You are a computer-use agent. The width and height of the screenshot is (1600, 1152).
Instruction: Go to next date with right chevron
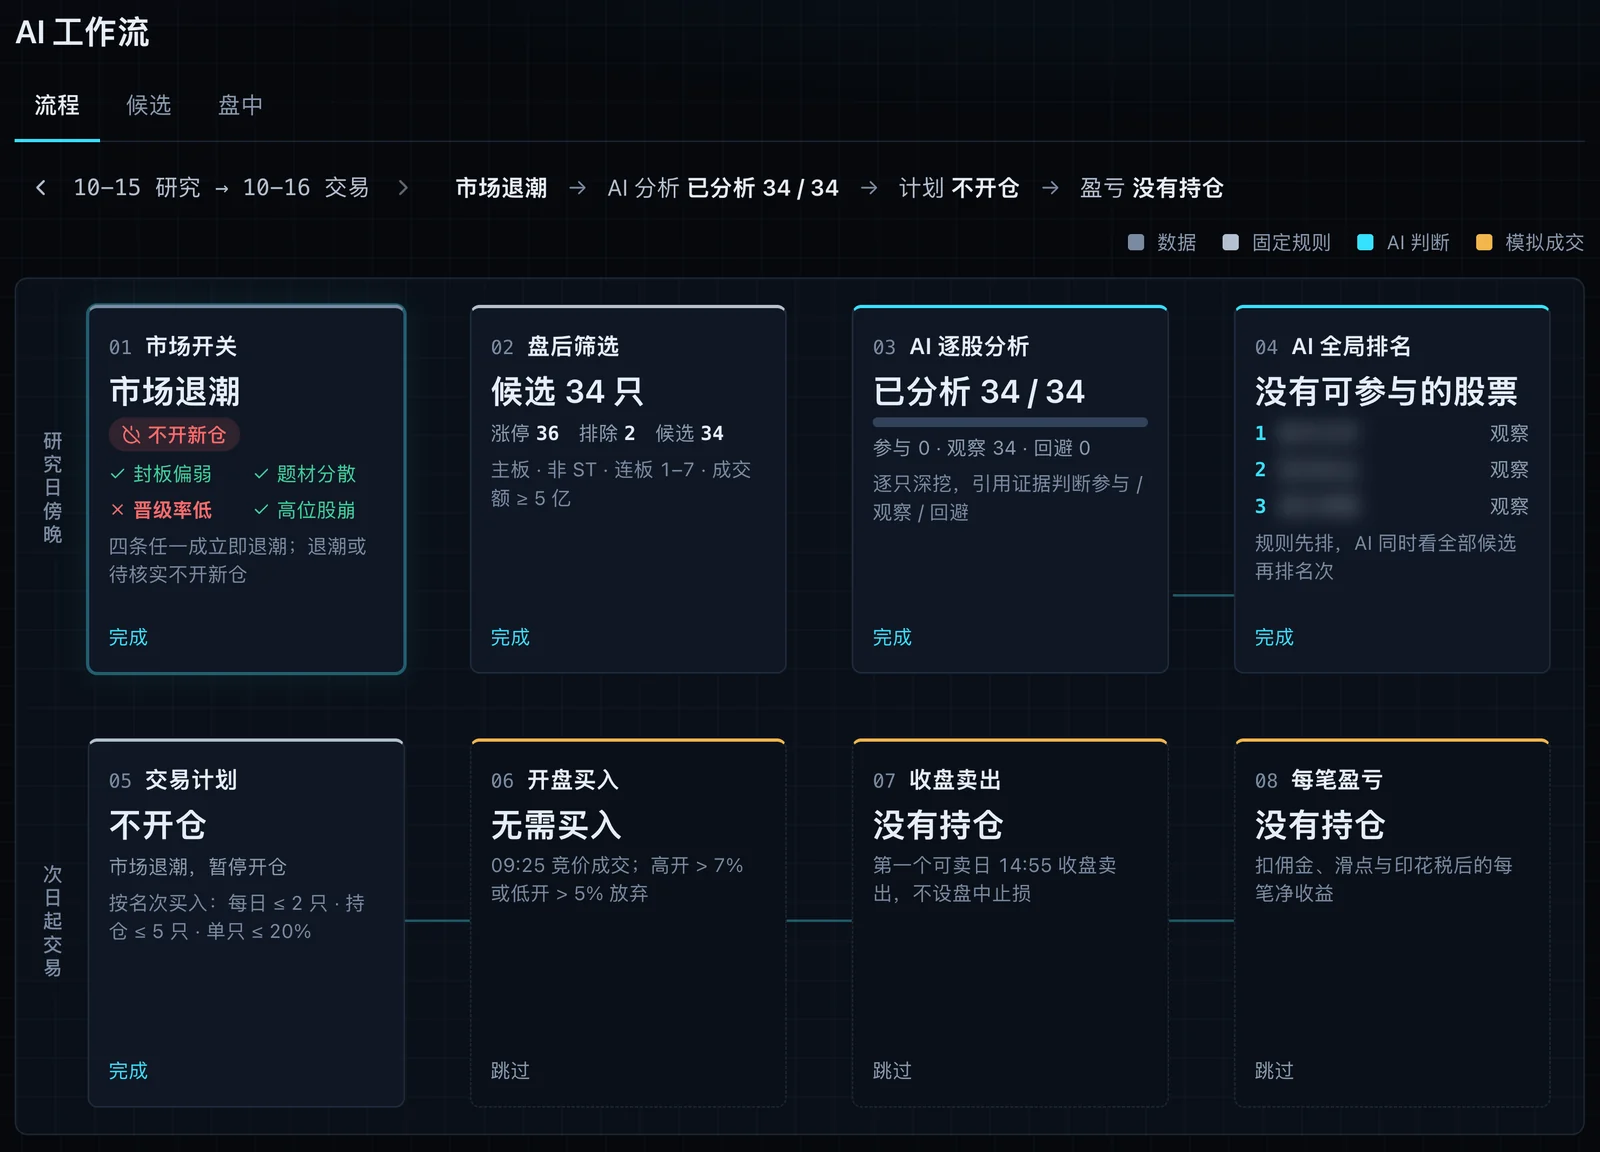coord(403,188)
